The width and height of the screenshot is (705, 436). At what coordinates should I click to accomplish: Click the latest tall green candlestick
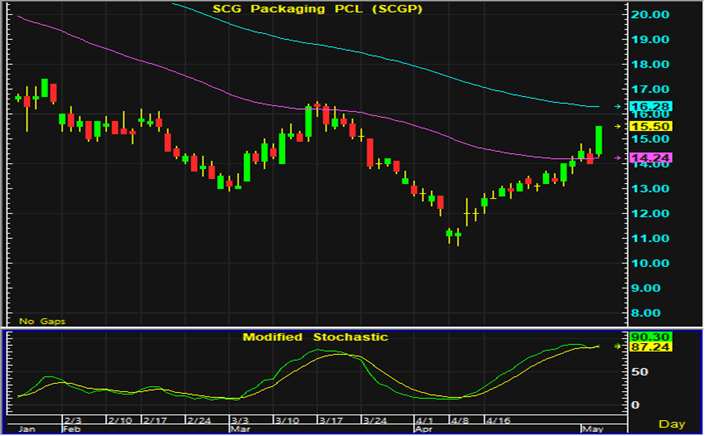pyautogui.click(x=598, y=140)
